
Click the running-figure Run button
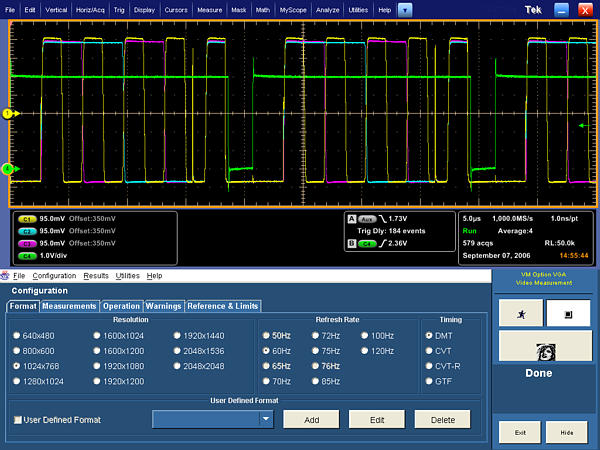click(521, 313)
